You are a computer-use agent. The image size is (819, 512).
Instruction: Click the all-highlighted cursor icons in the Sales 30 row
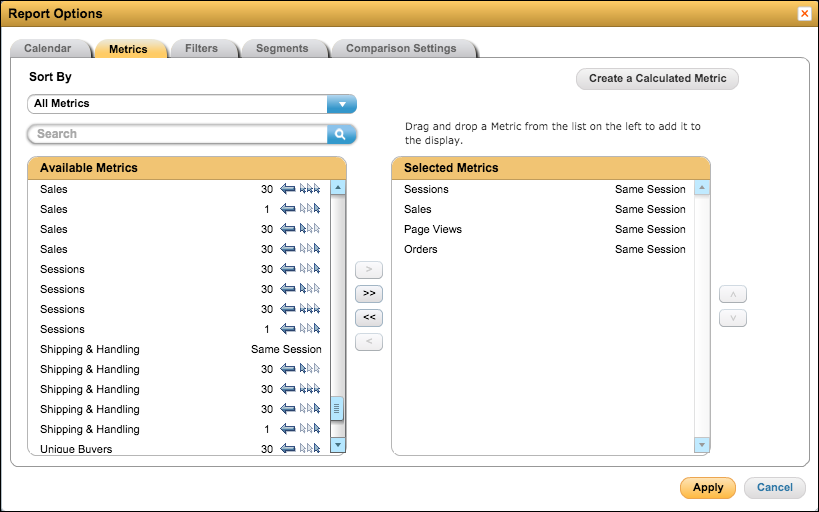[x=310, y=189]
